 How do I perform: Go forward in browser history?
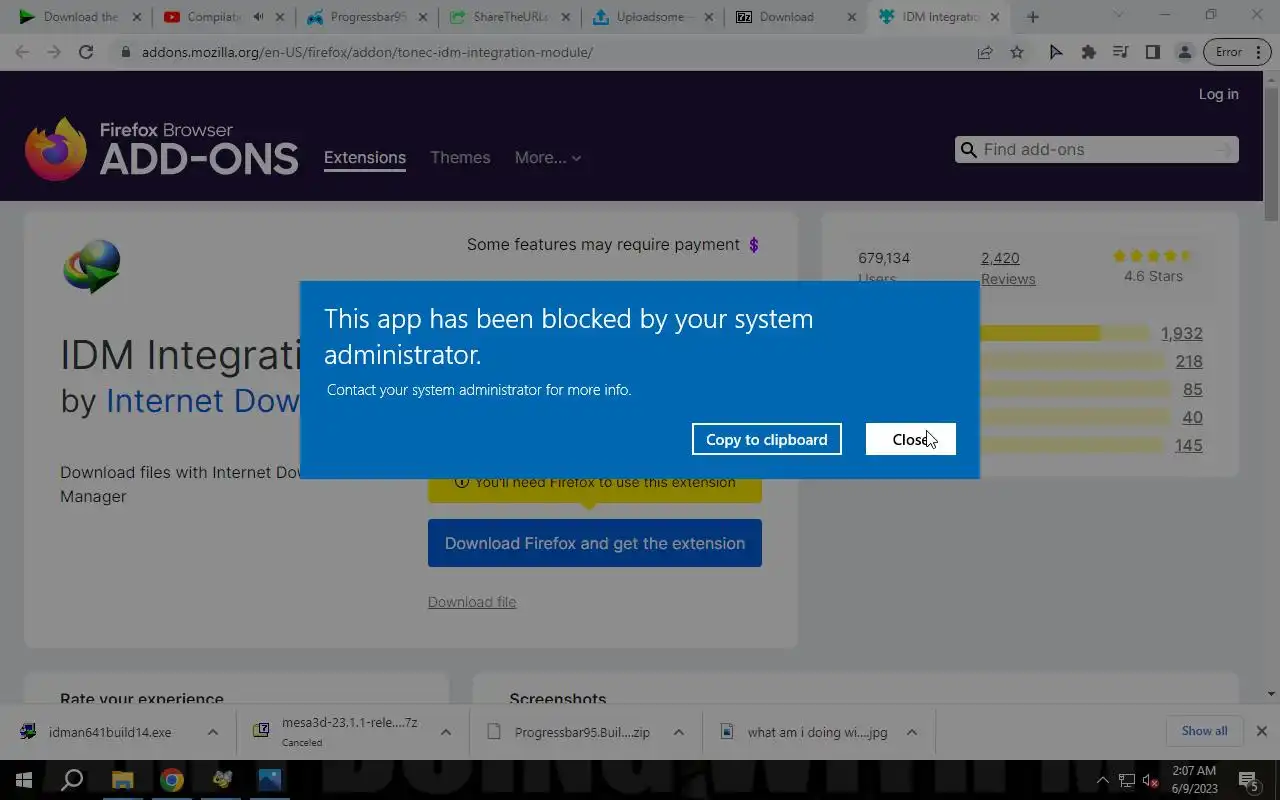54,52
